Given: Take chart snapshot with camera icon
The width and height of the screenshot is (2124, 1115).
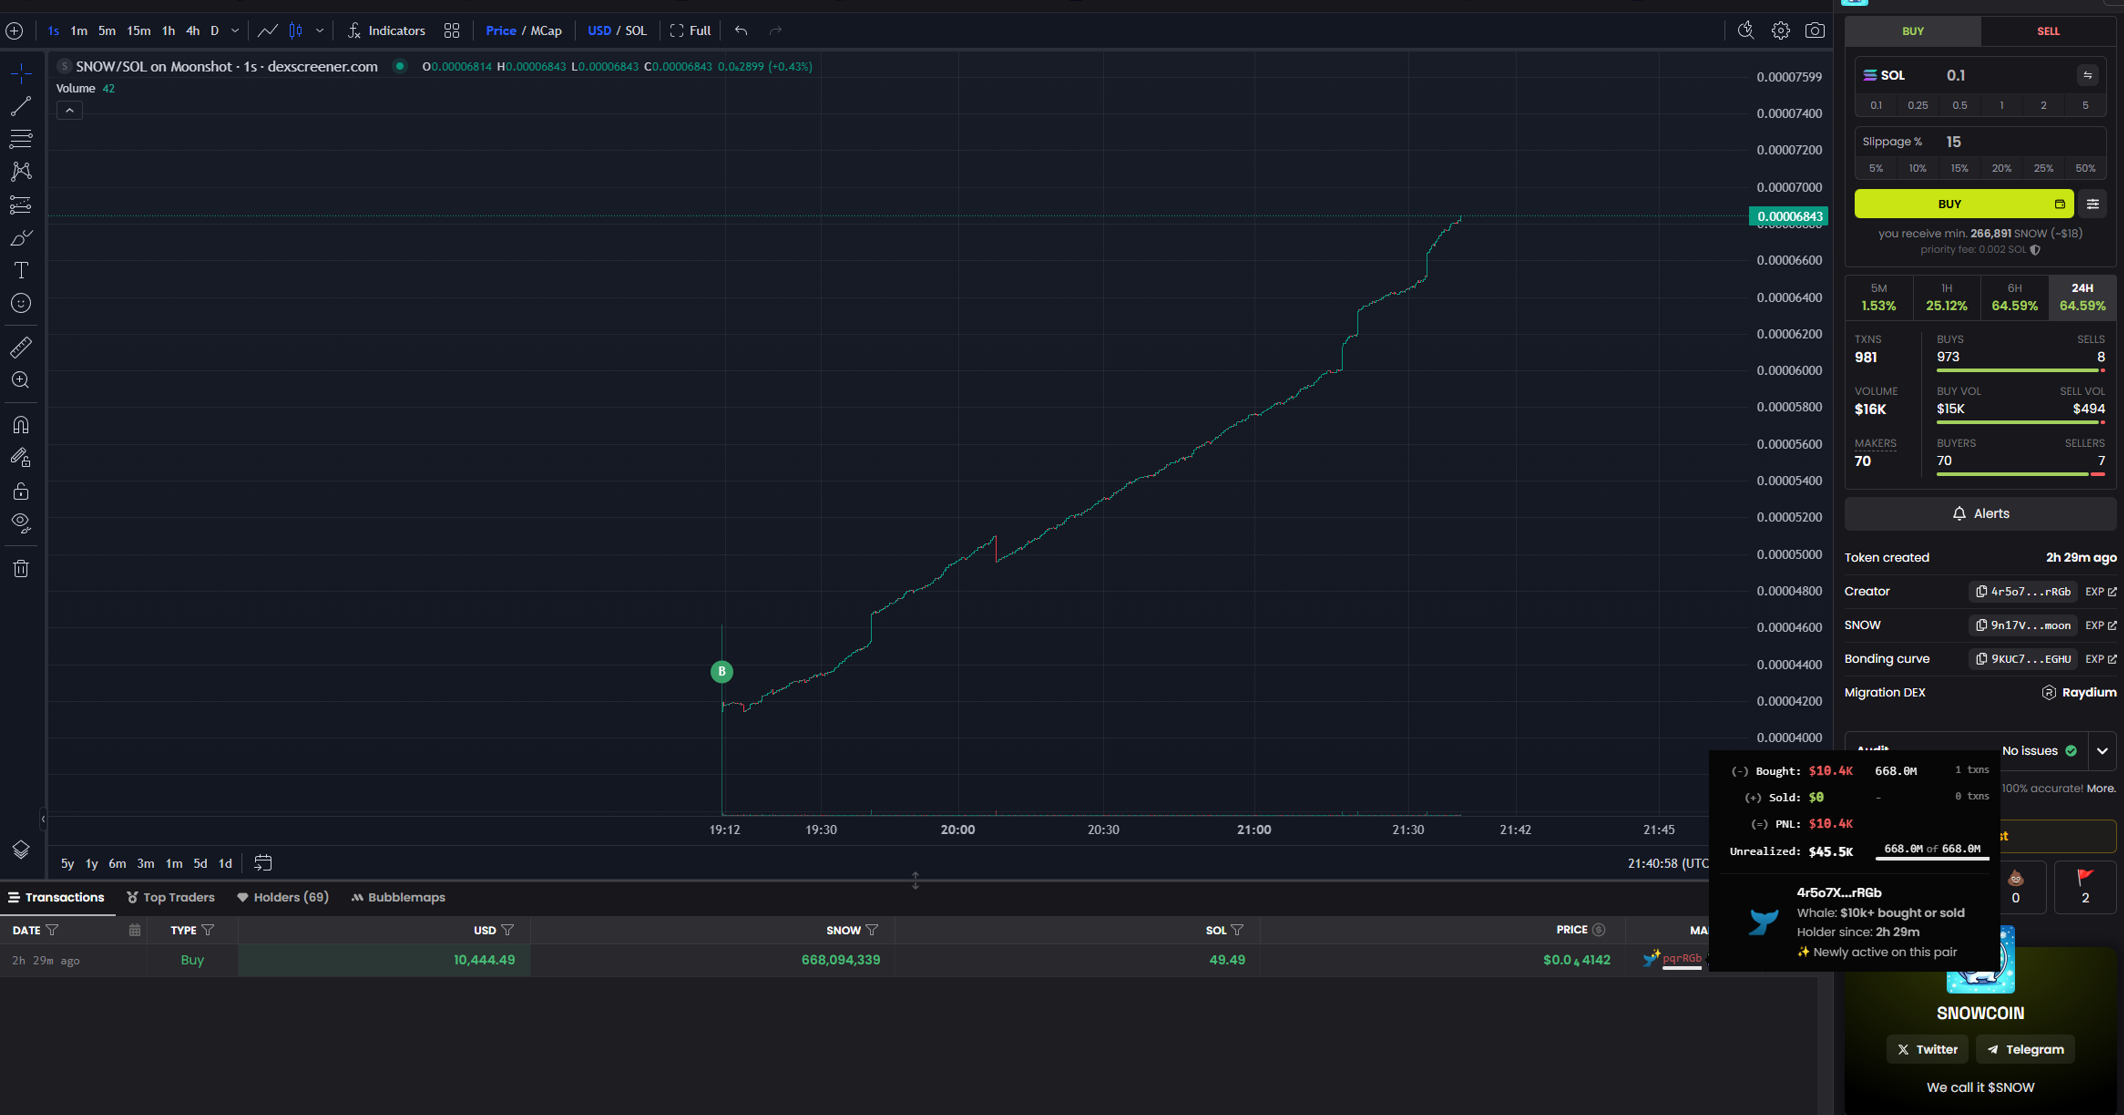Looking at the screenshot, I should pyautogui.click(x=1814, y=31).
